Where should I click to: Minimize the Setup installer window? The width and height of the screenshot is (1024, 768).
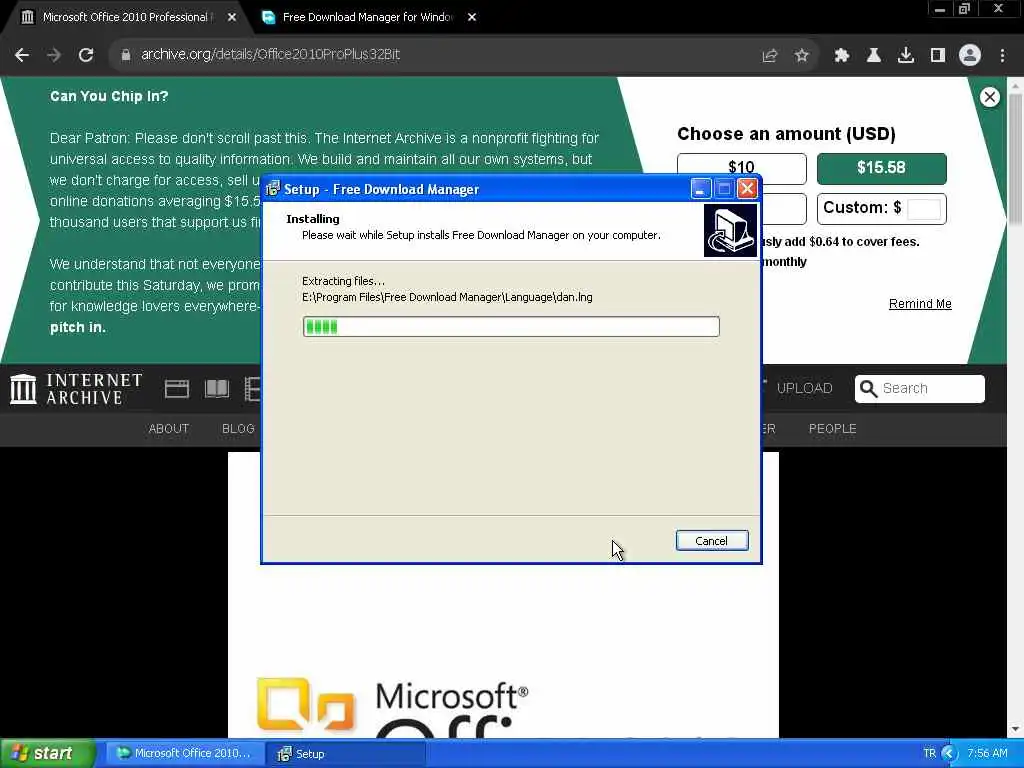[x=700, y=189]
